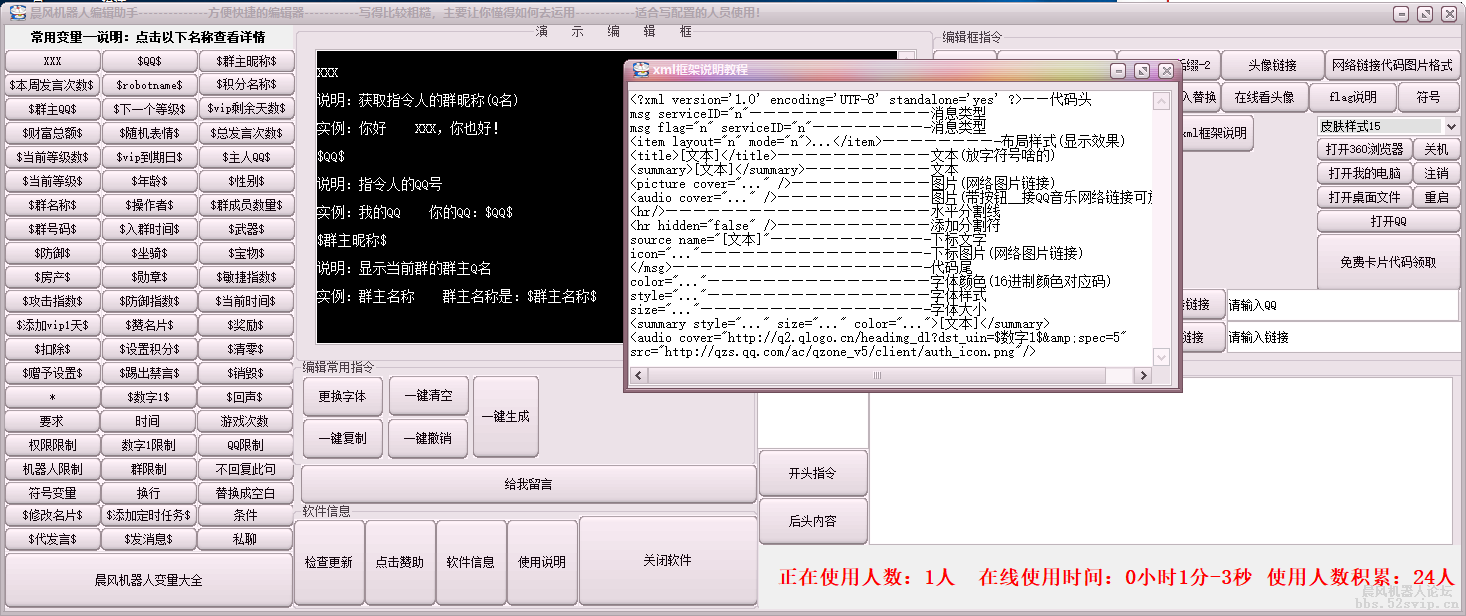Open 使用说明 usage instructions
Image resolution: width=1466 pixels, height=616 pixels.
[x=542, y=561]
